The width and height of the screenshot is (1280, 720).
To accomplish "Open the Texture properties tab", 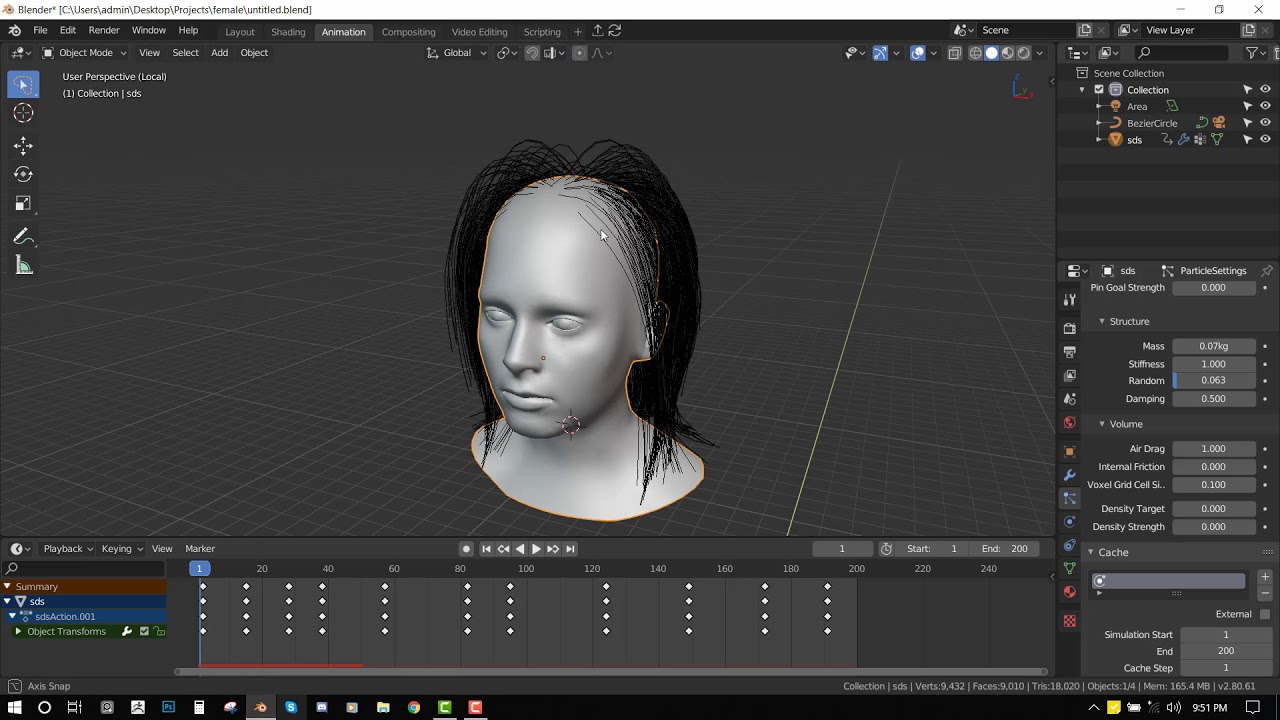I will click(1070, 621).
